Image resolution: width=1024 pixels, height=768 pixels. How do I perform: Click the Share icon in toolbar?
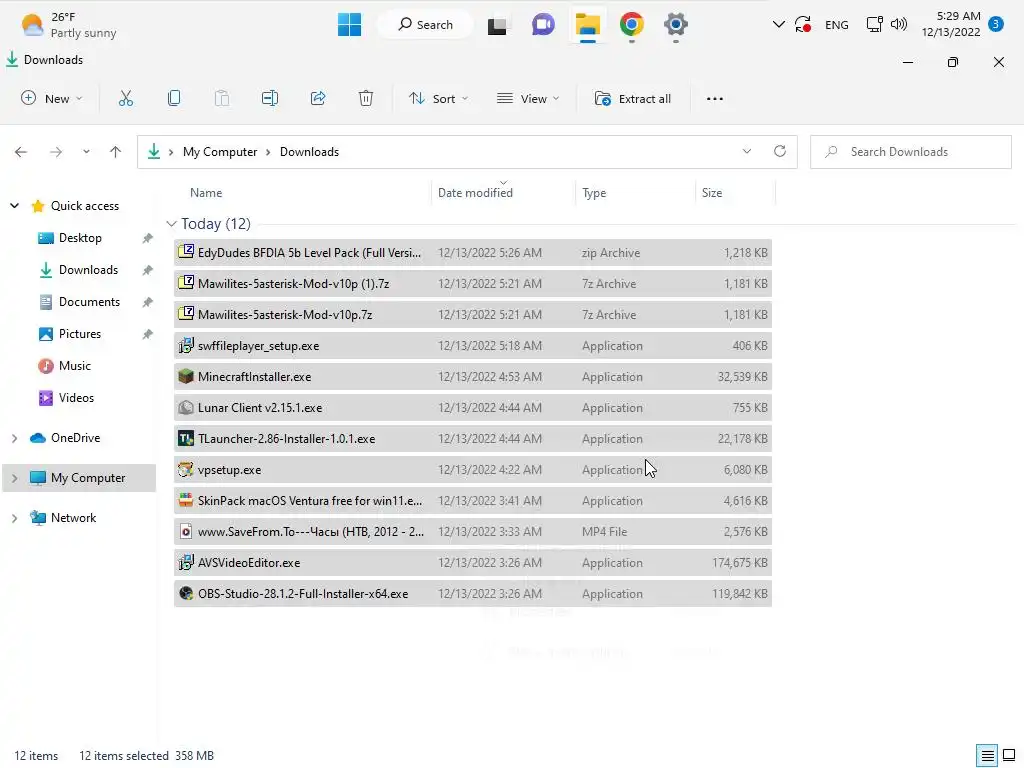(318, 99)
